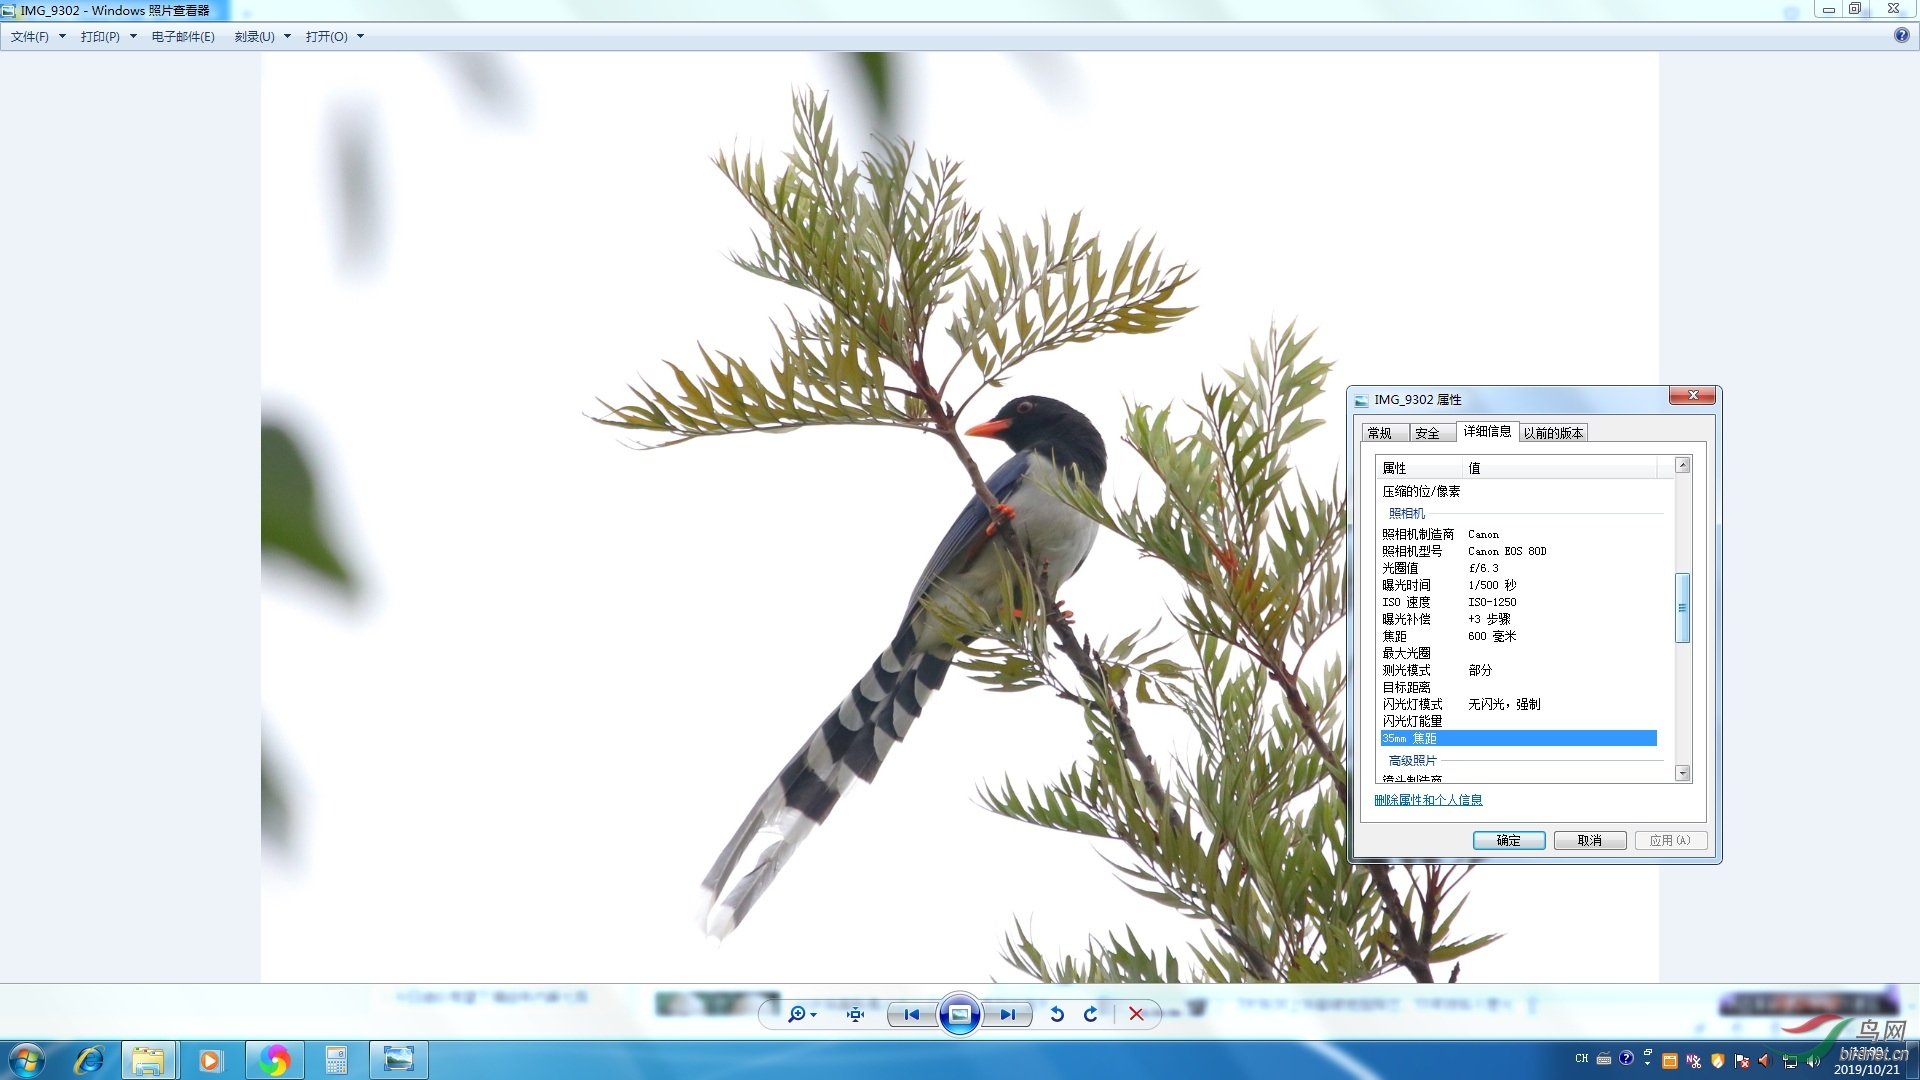The height and width of the screenshot is (1080, 1920).
Task: Click the 删除属性和个人信息 link
Action: point(1428,800)
